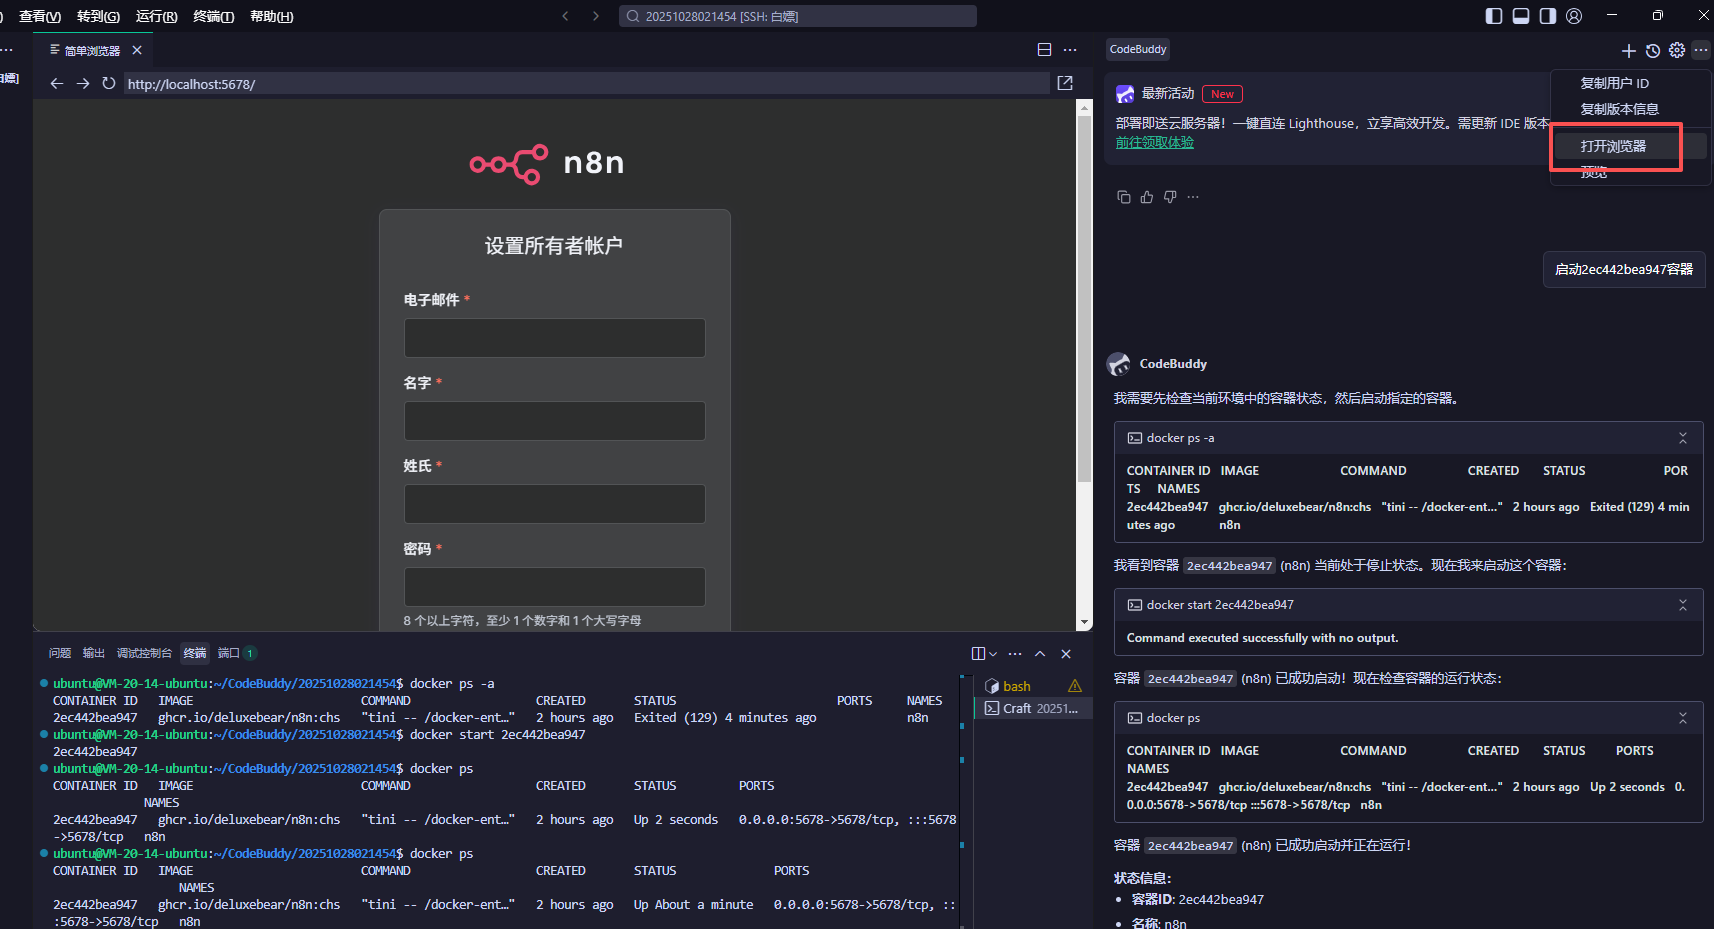This screenshot has width=1714, height=929.
Task: Click the 密码 input field
Action: 555,587
